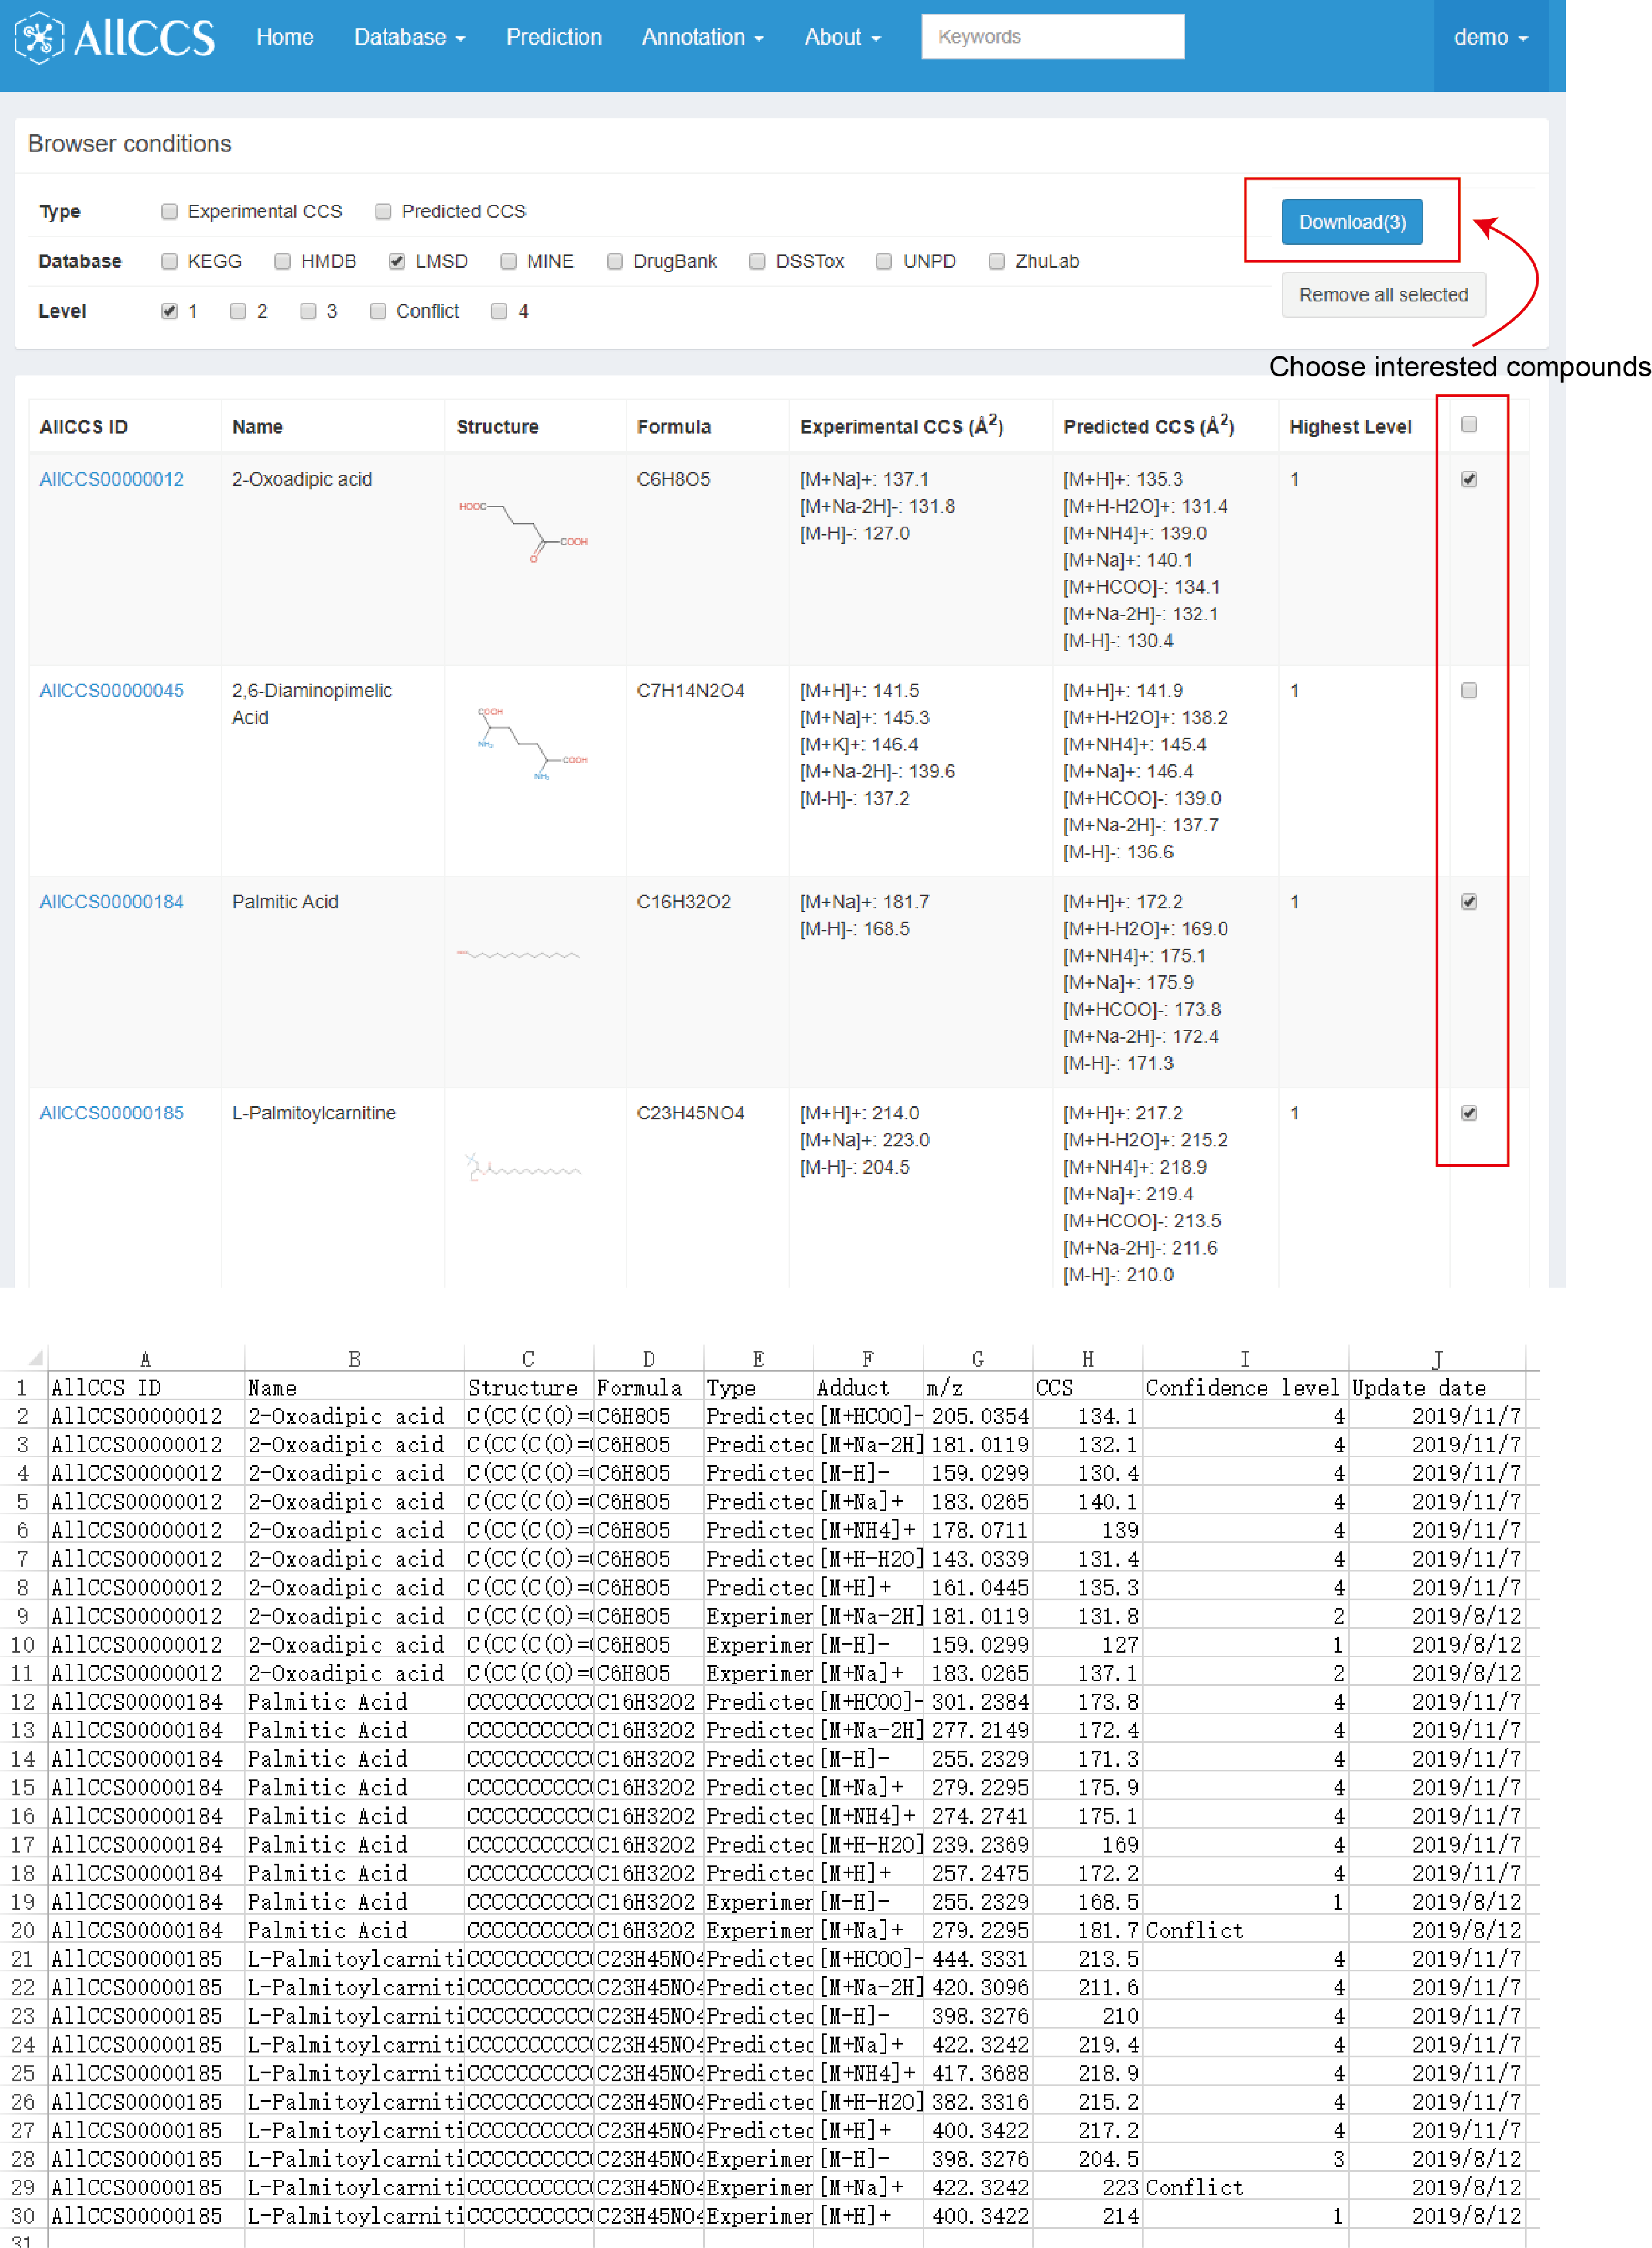Image resolution: width=1652 pixels, height=2248 pixels.
Task: Click the Predicted CCS column header
Action: pos(1148,426)
